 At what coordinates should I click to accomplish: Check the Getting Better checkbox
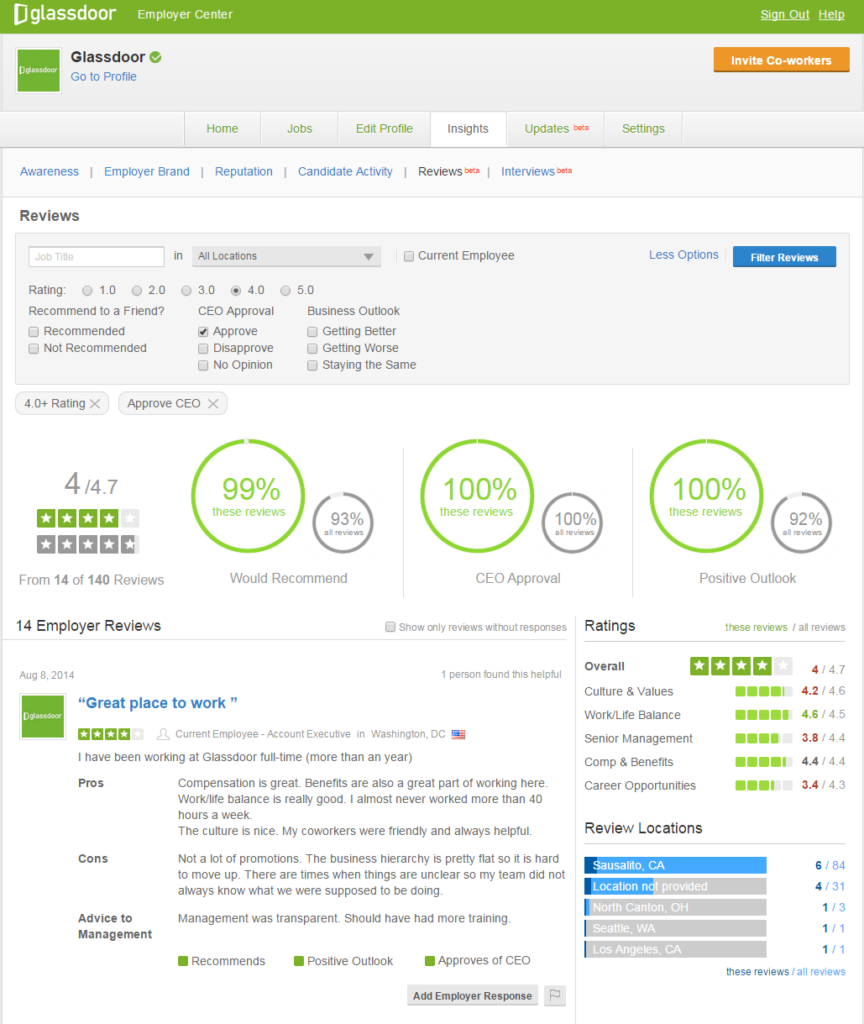click(x=312, y=332)
